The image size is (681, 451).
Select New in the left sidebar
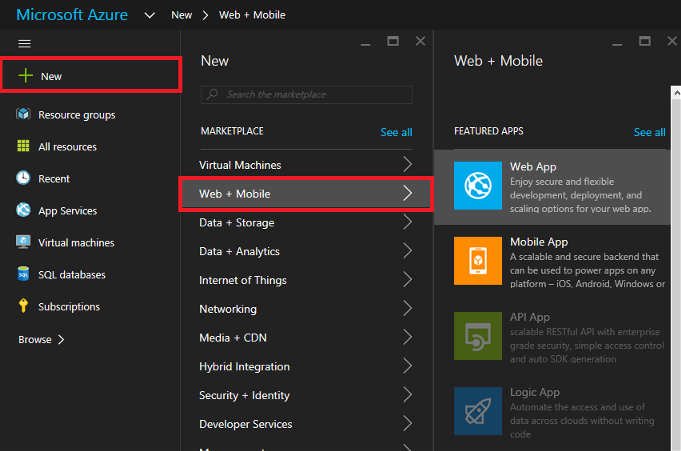click(x=90, y=75)
